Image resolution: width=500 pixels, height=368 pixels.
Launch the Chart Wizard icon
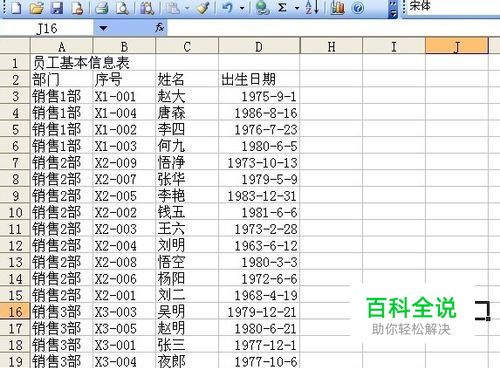[337, 8]
